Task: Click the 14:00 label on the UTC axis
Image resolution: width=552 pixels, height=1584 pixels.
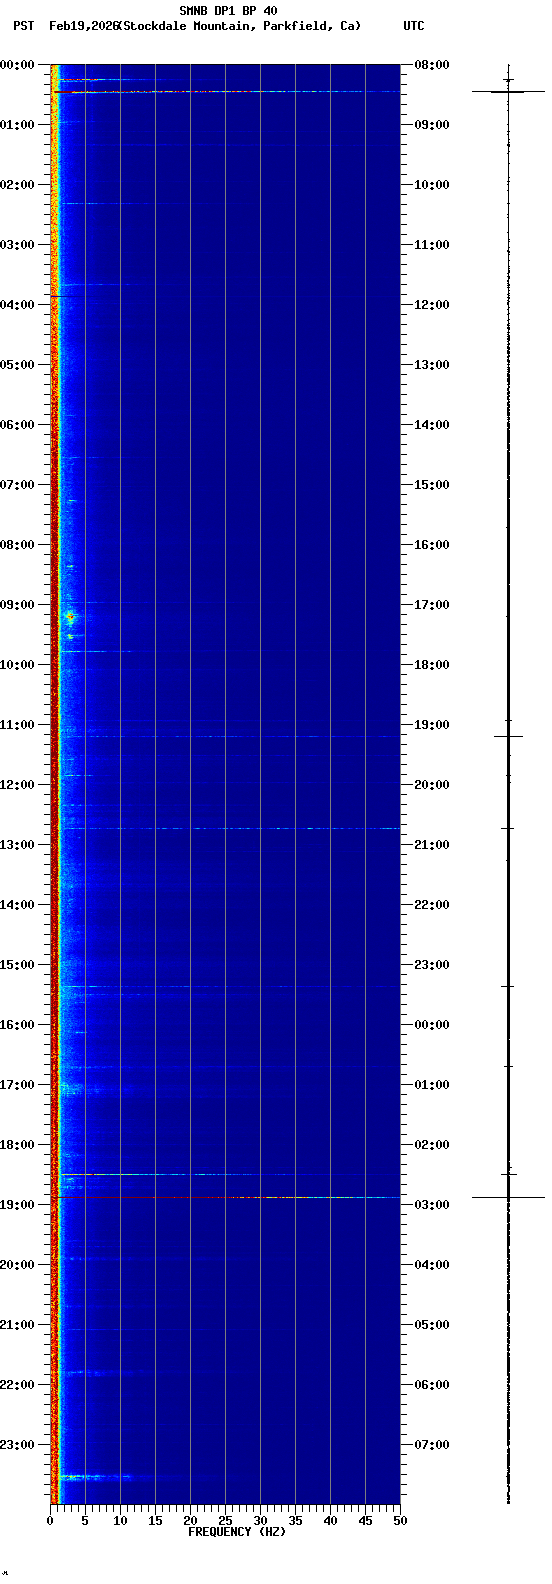Action: 432,425
